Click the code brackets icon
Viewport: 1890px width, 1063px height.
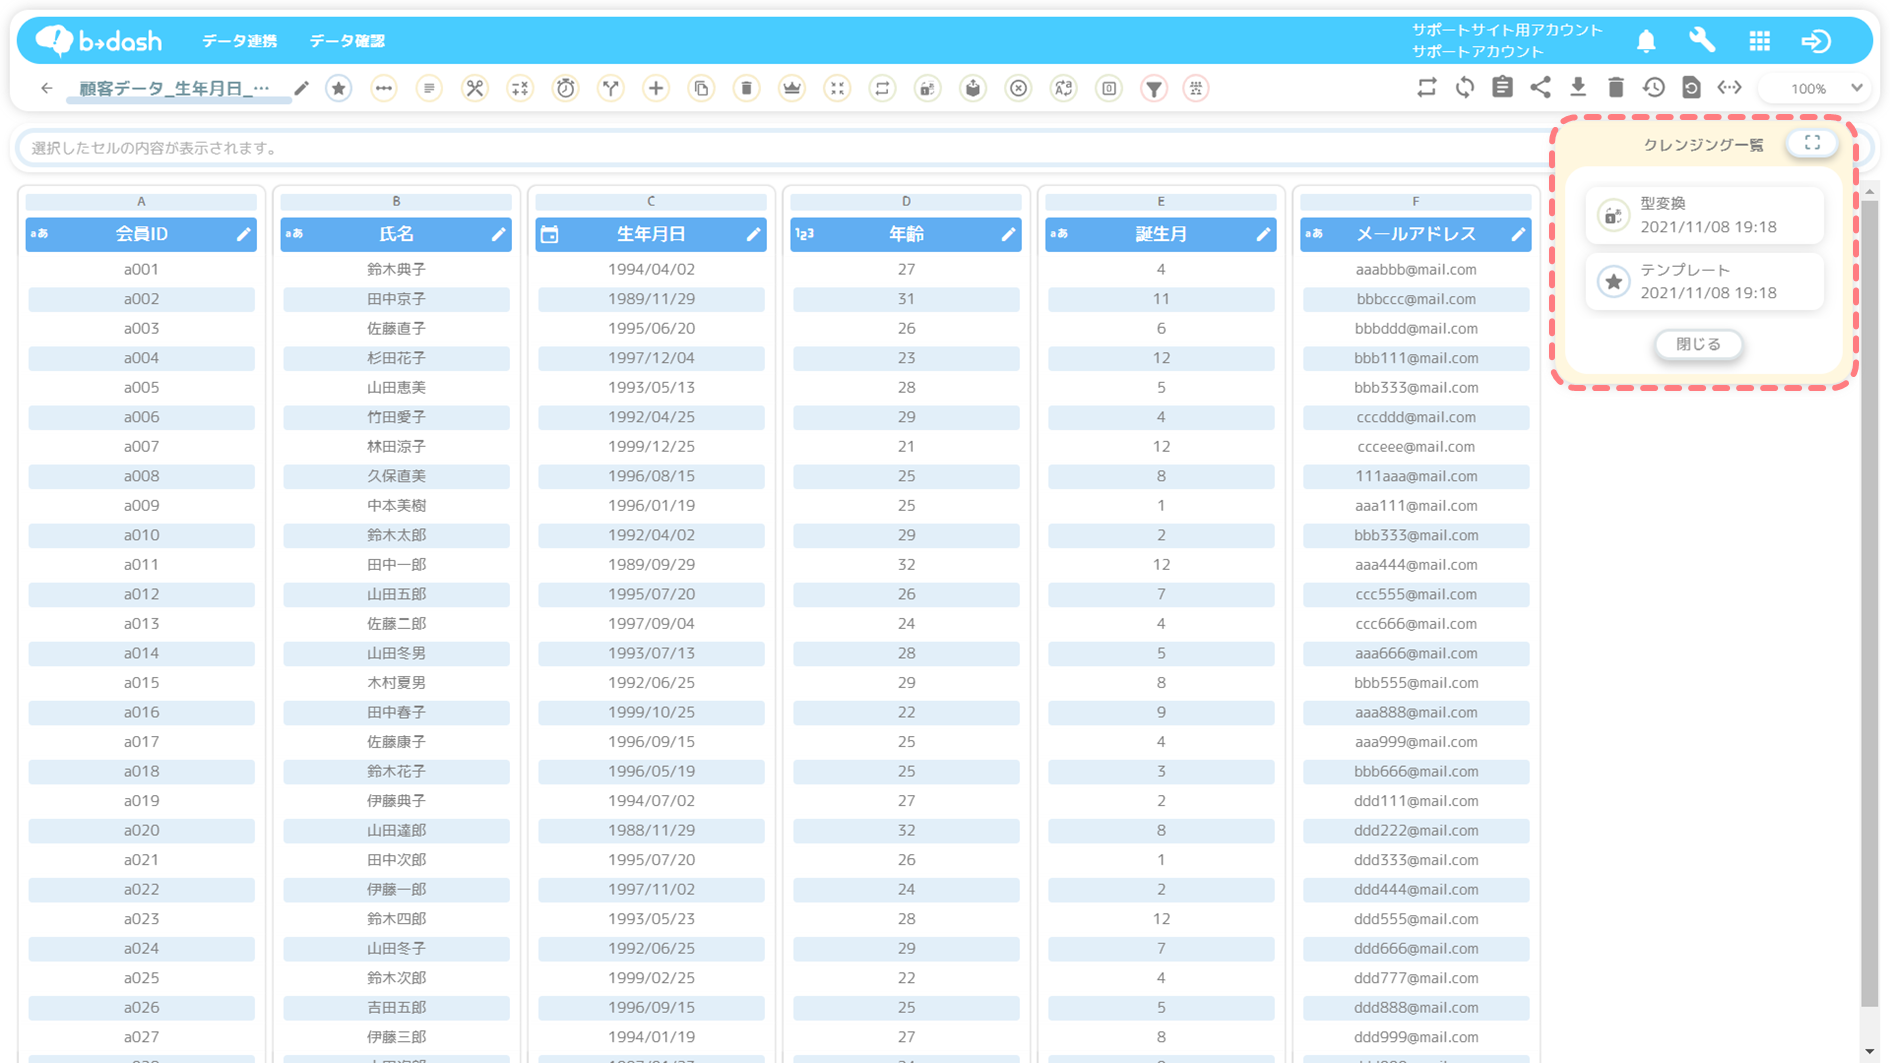[1729, 88]
